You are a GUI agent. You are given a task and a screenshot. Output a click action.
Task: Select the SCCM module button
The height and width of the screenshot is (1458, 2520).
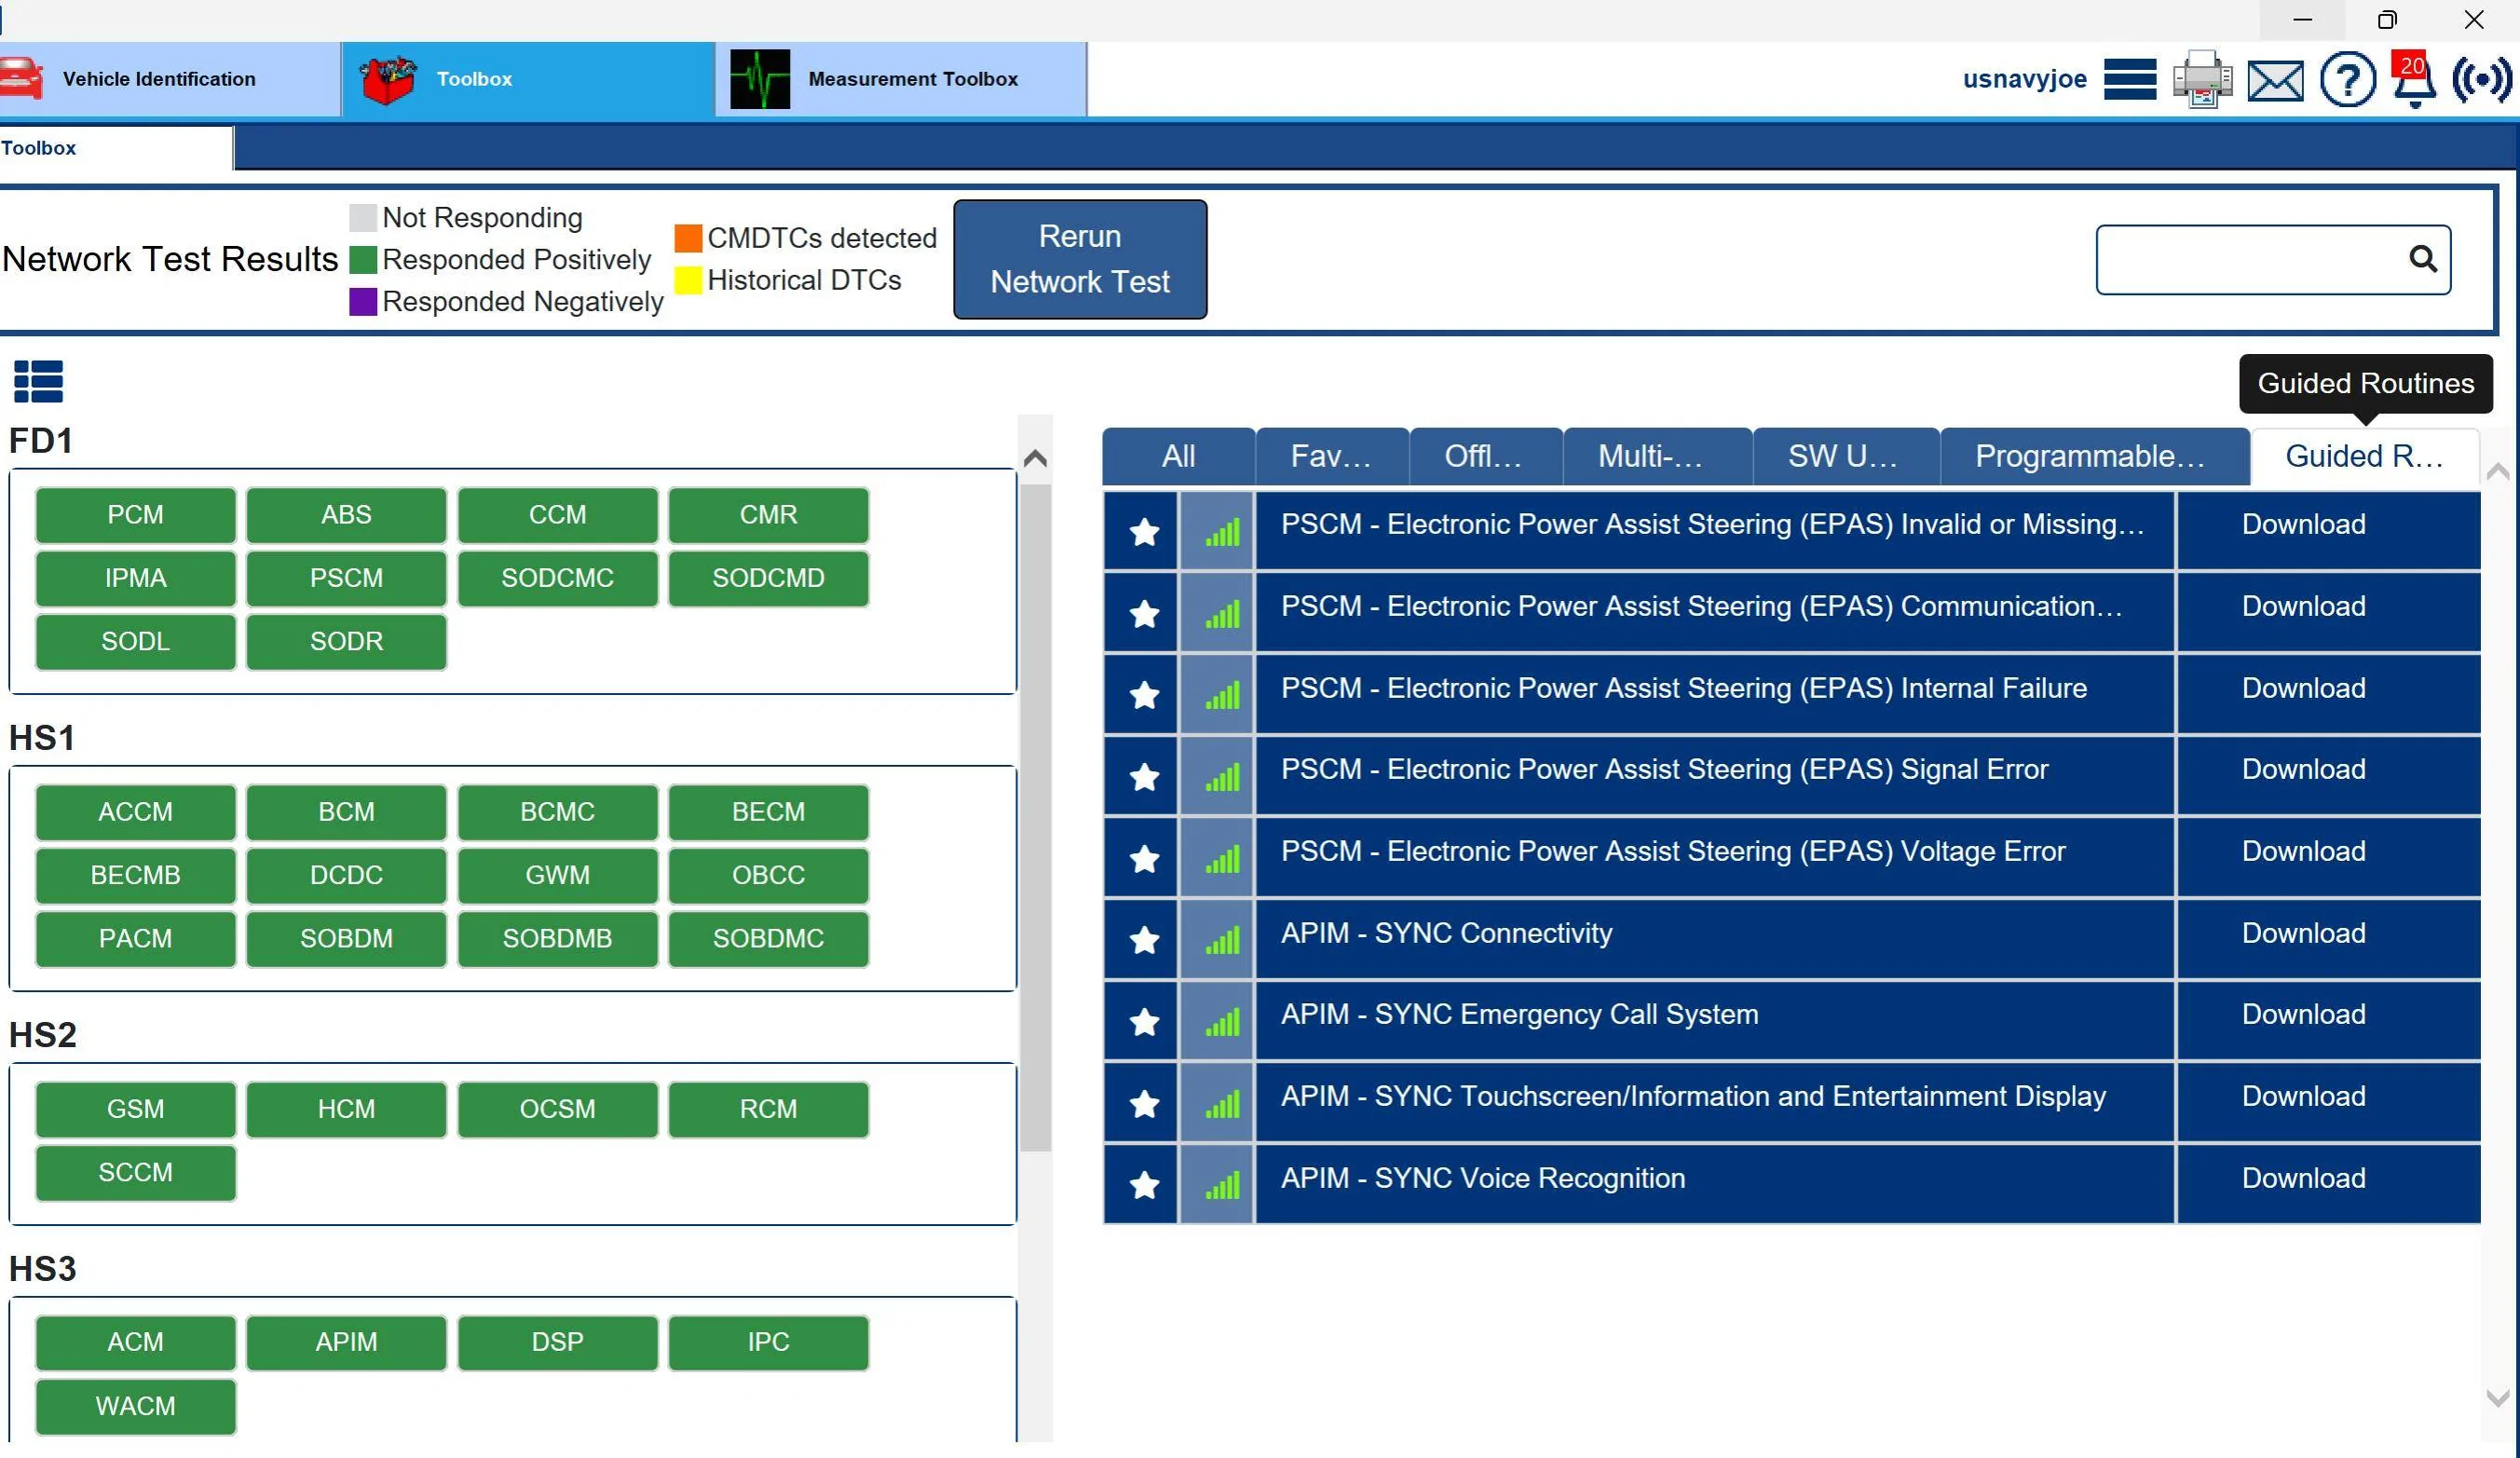(135, 1172)
